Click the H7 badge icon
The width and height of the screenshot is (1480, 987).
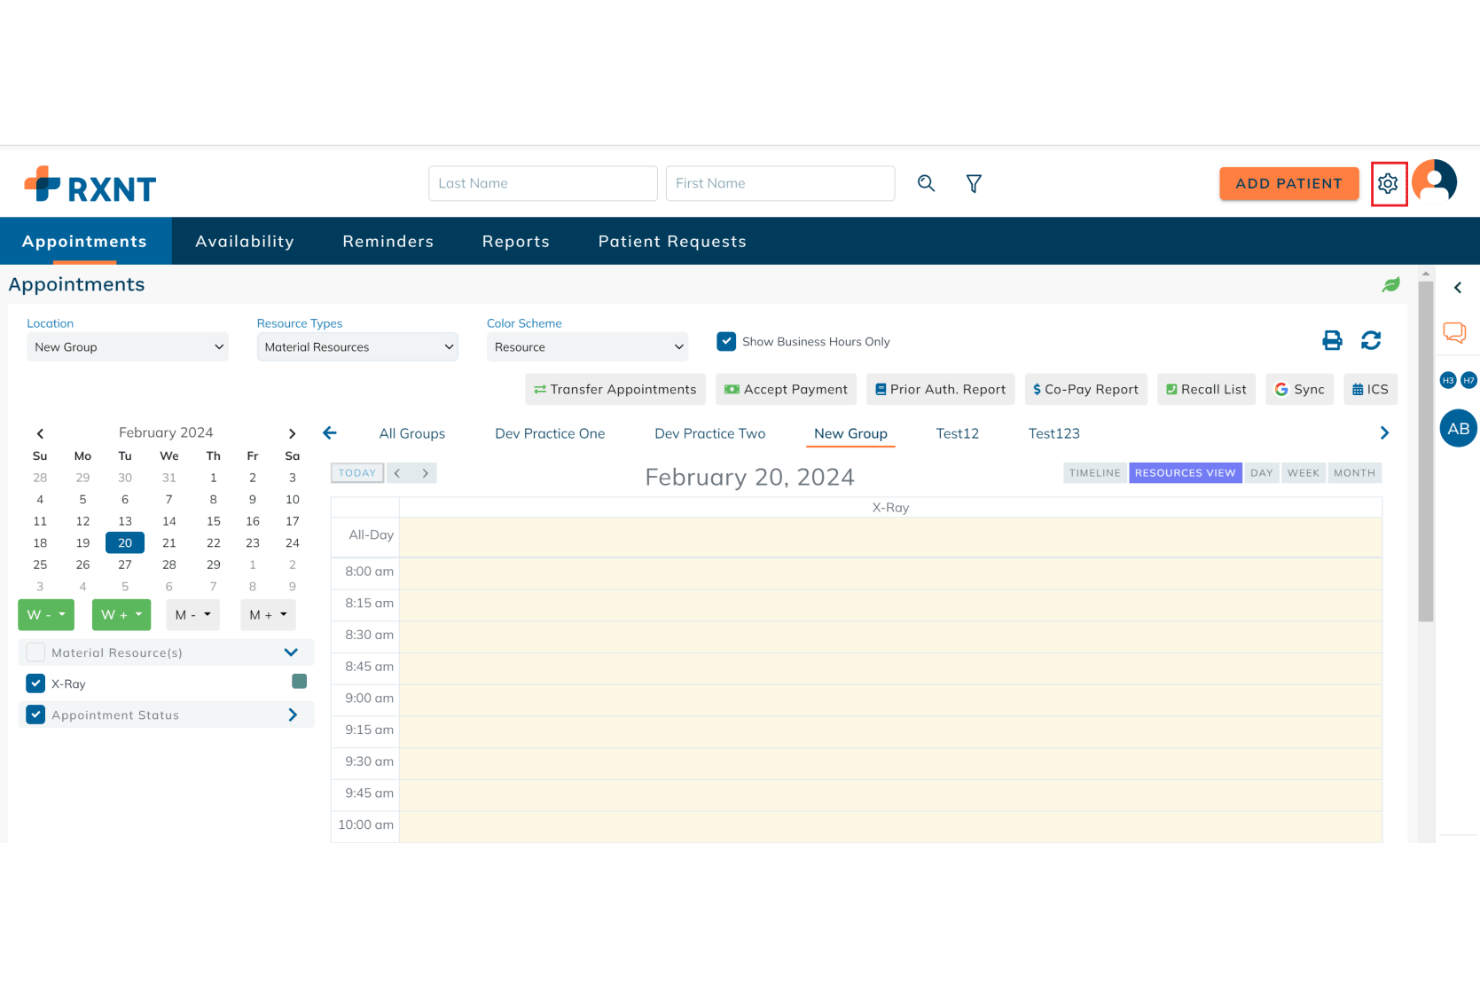click(1469, 380)
